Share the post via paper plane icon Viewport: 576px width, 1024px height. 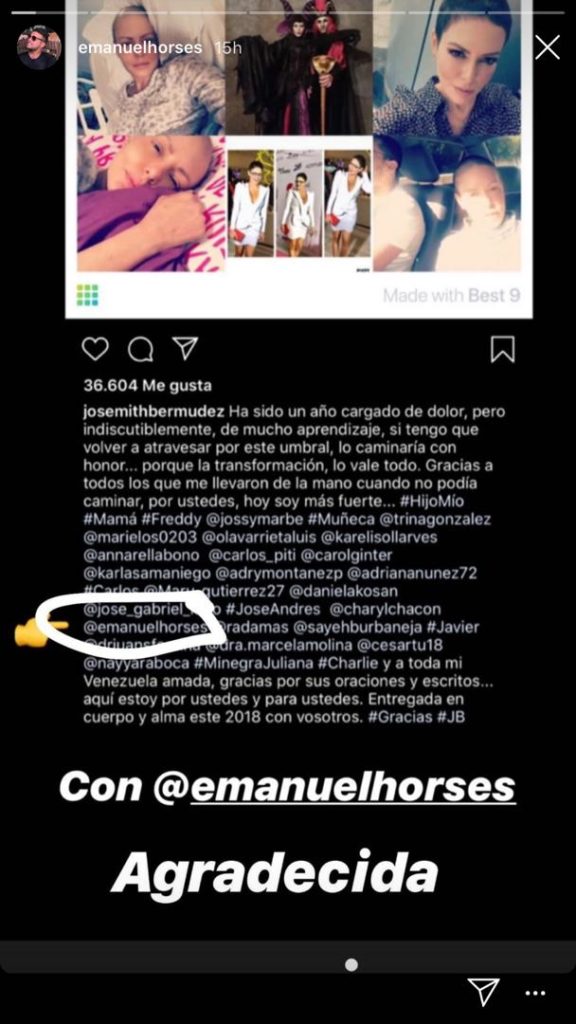tap(184, 349)
